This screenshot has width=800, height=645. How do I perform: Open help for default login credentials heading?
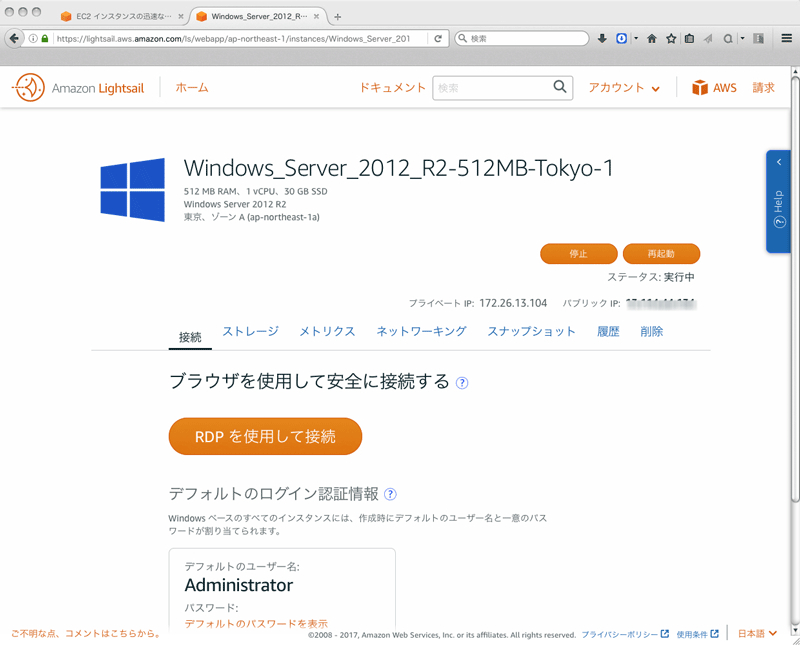pos(390,494)
